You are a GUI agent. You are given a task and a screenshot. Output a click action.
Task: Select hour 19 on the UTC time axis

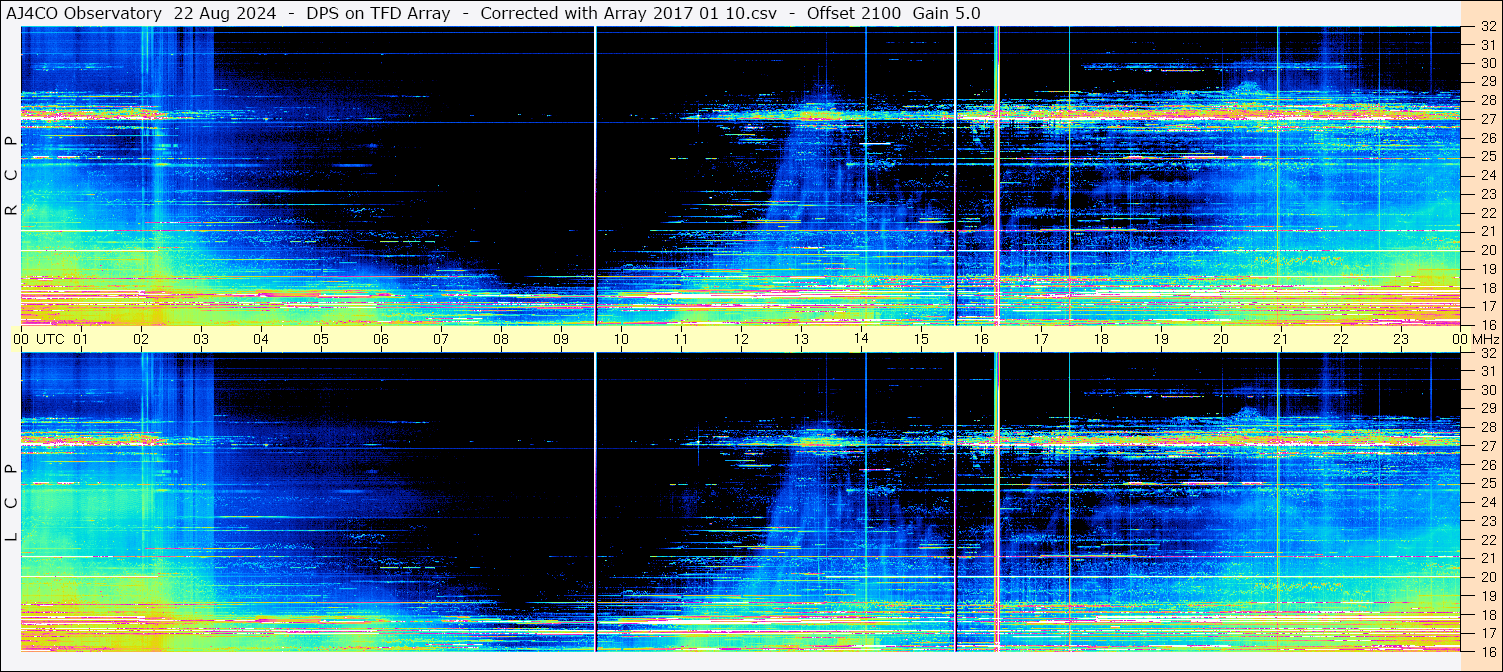coord(1161,339)
